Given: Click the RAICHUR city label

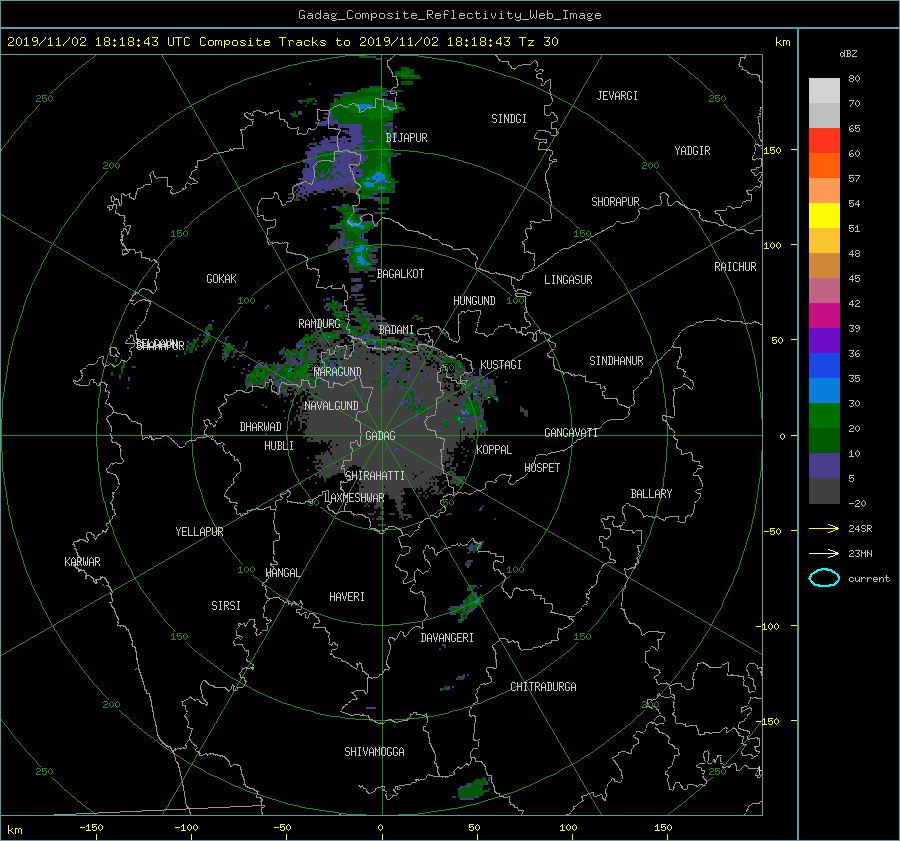Looking at the screenshot, I should coord(735,267).
